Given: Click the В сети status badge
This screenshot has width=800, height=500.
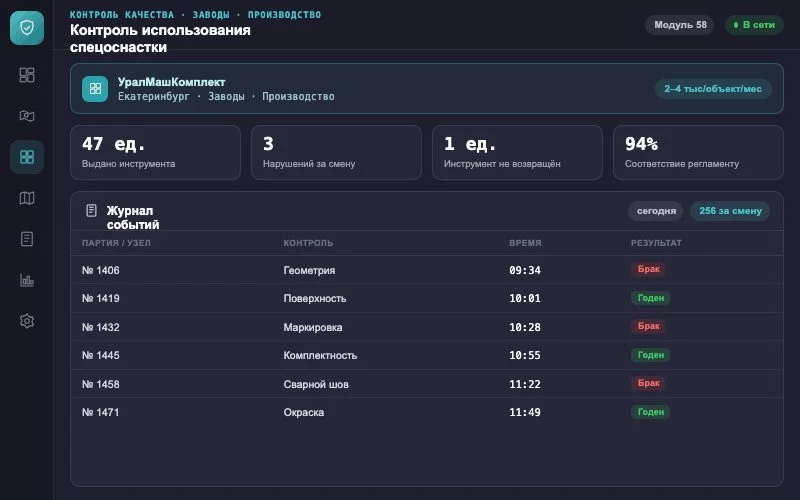Looking at the screenshot, I should 754,25.
